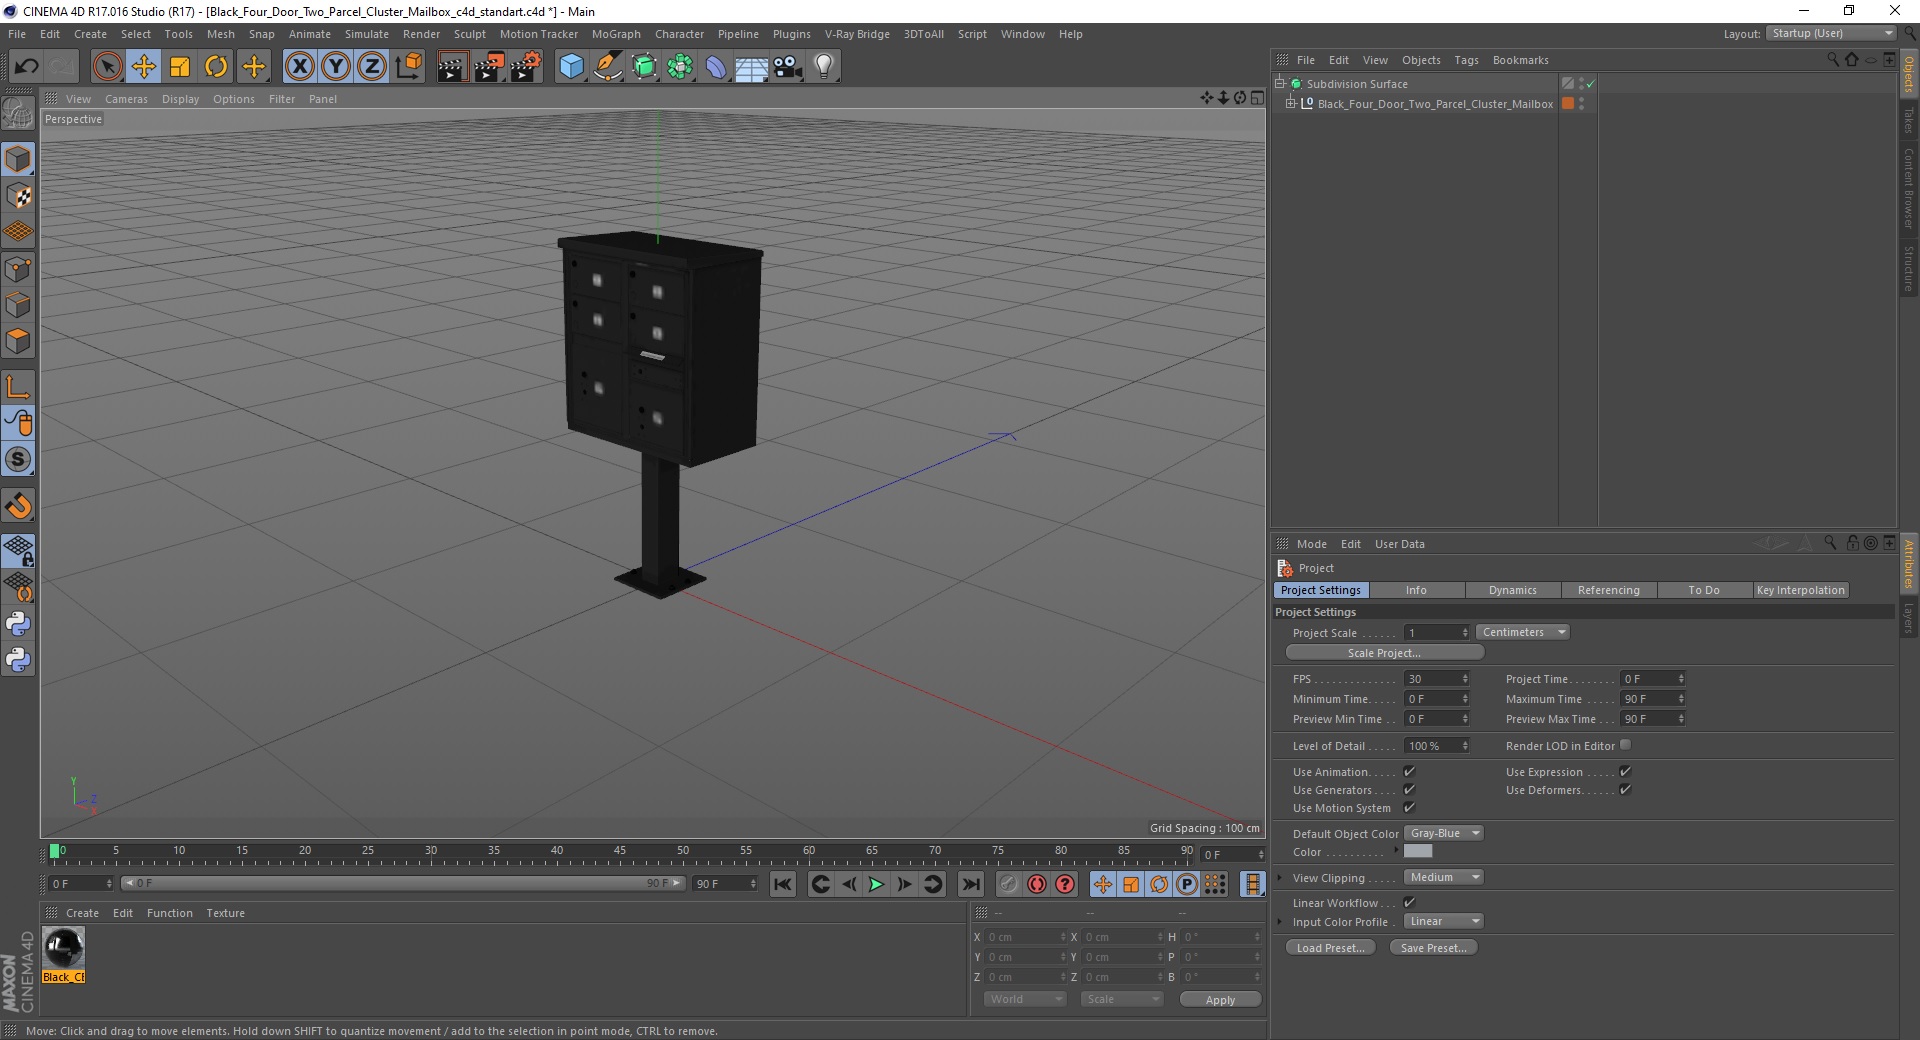Open Edit Render Settings icon
The height and width of the screenshot is (1040, 1920).
pos(526,67)
